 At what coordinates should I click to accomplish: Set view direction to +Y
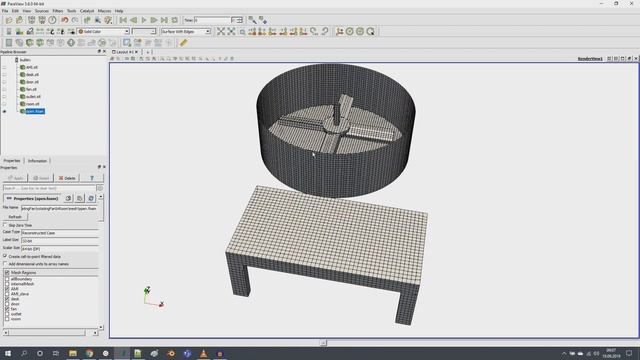[x=273, y=31]
